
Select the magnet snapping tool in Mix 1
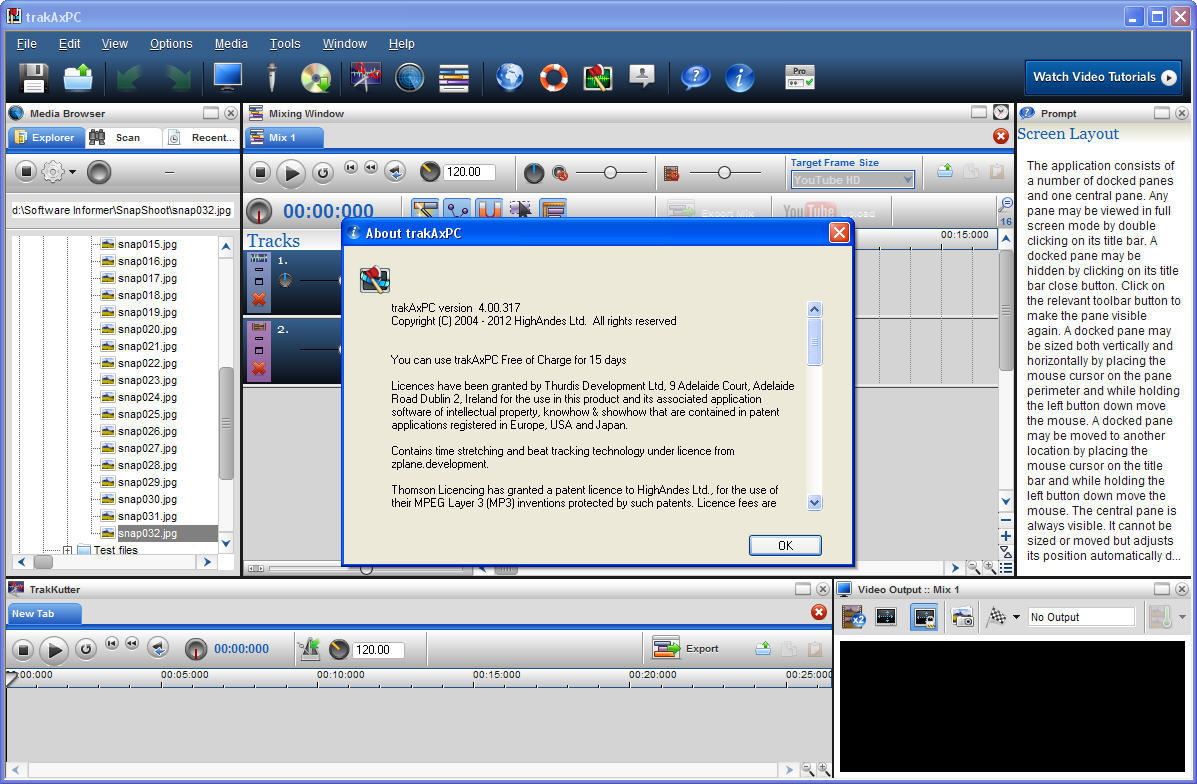point(488,207)
